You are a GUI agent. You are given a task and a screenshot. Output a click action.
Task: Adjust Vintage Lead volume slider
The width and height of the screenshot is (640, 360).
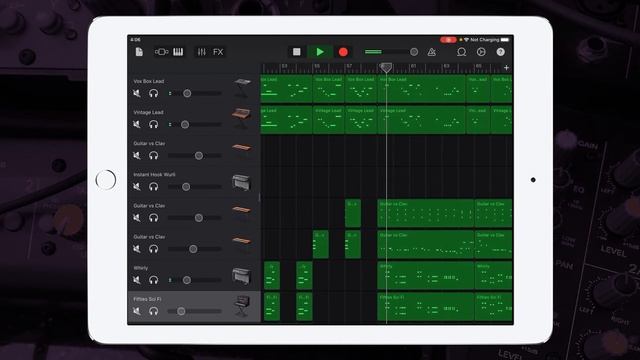click(x=195, y=124)
